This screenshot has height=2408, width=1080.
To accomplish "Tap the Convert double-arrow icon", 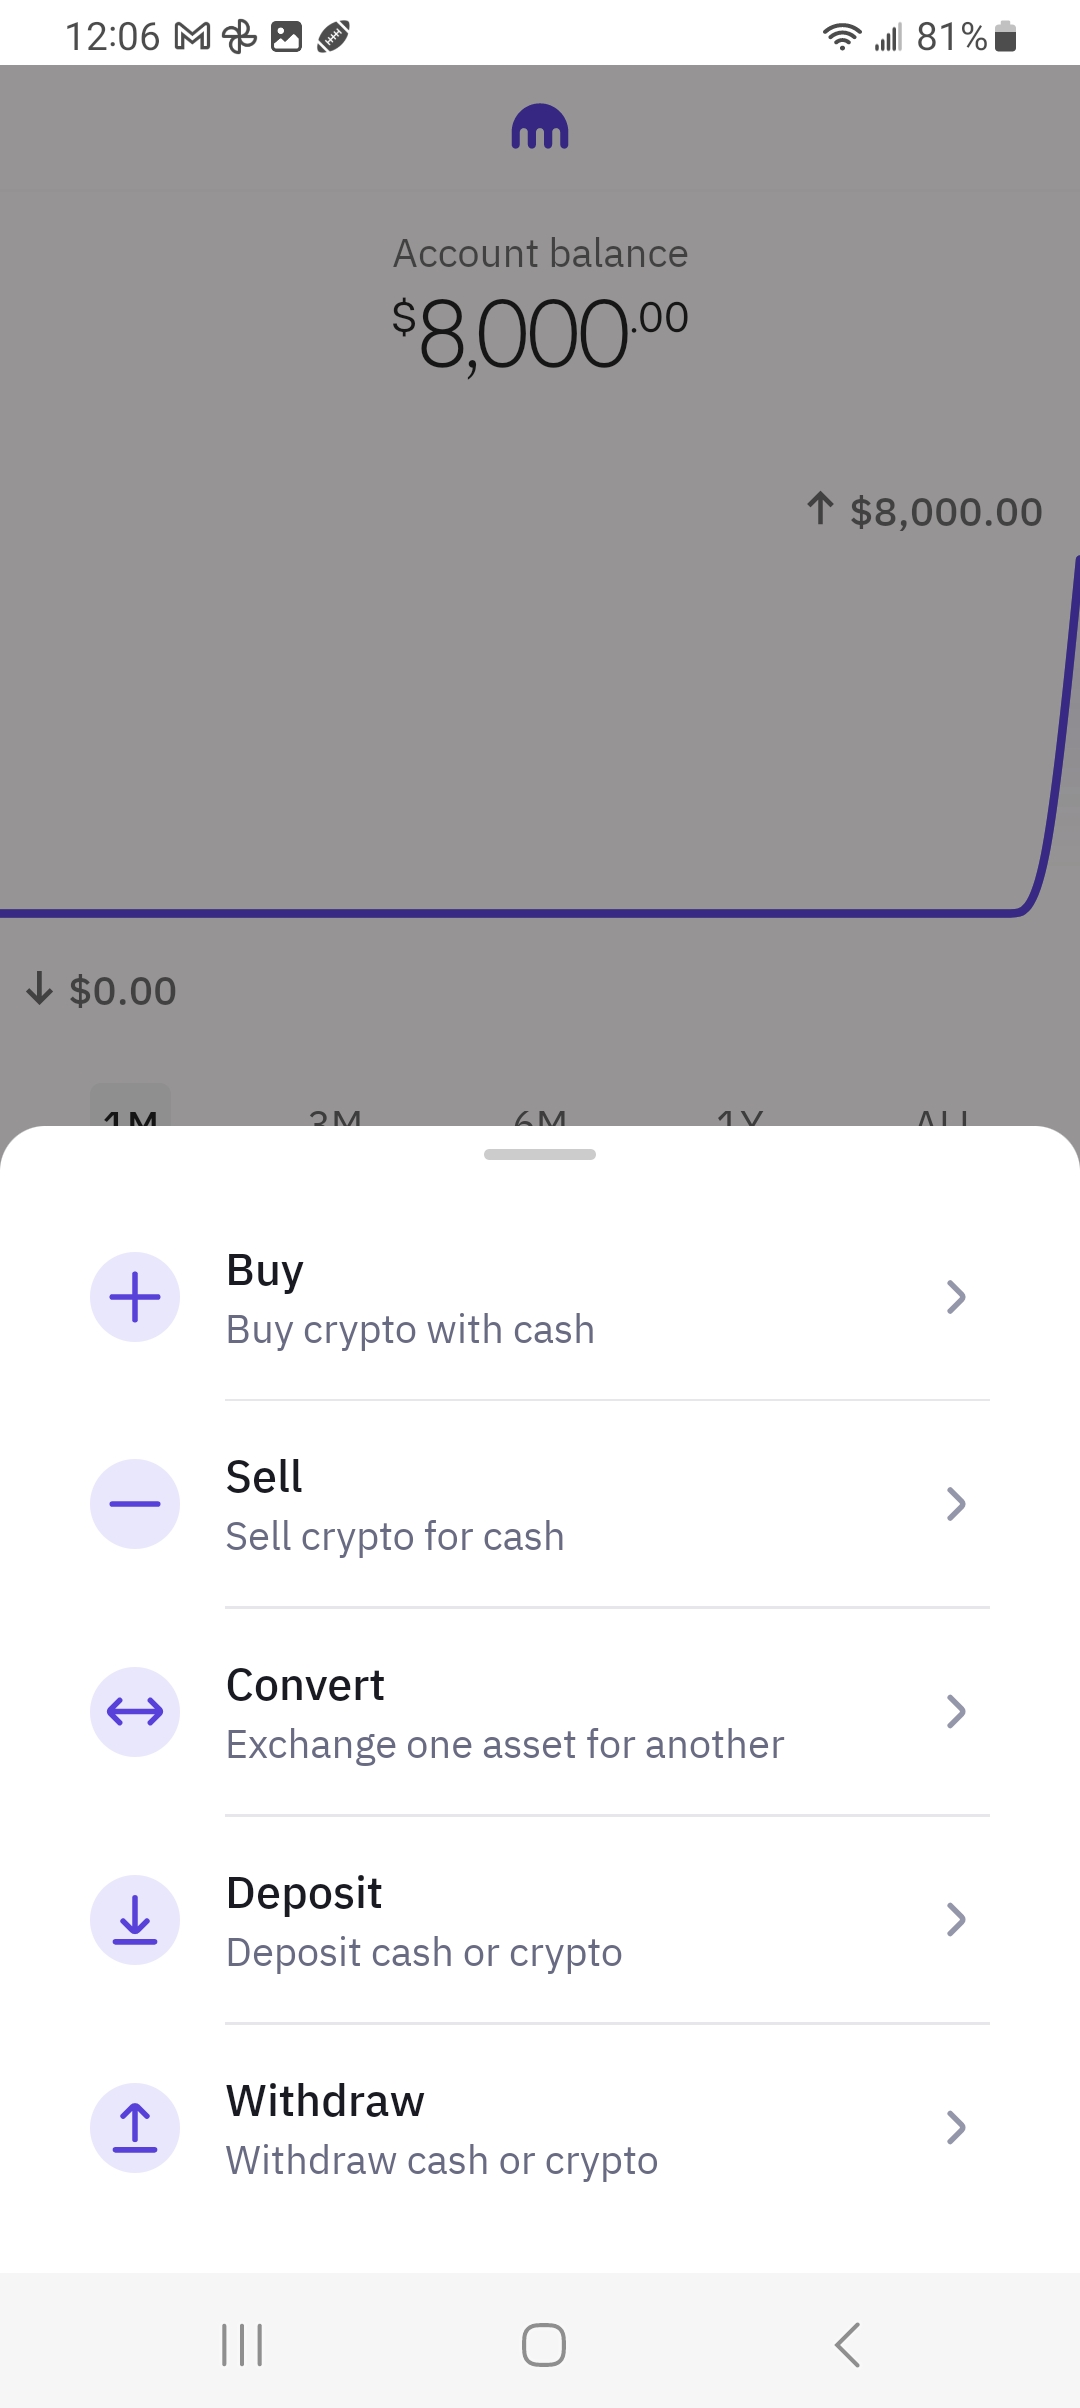I will click(x=135, y=1712).
